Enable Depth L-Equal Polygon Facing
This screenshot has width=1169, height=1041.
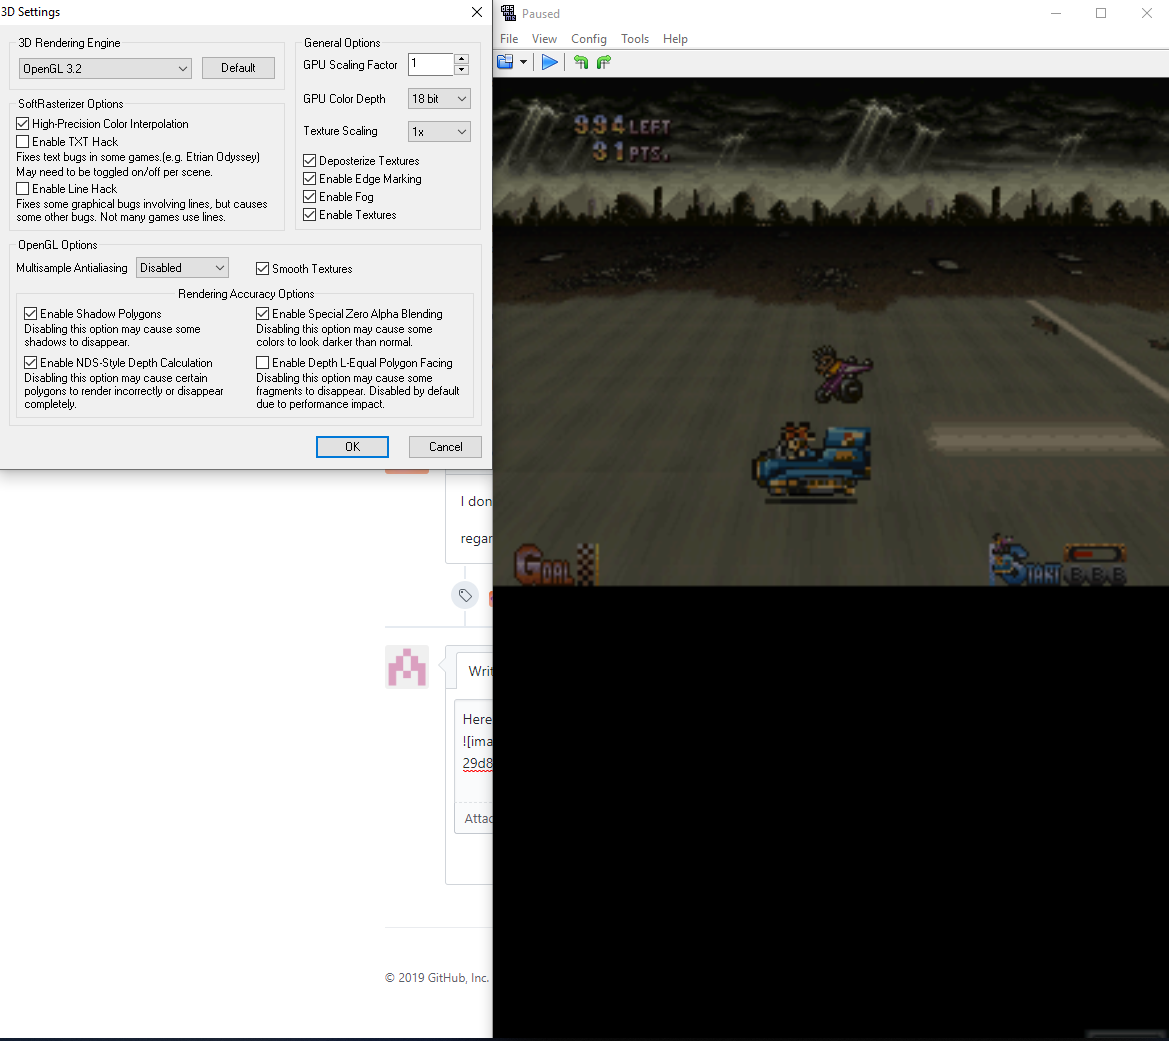point(261,362)
